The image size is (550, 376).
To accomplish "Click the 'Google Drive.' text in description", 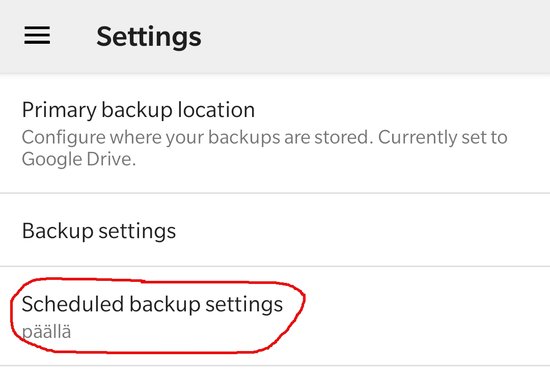I will 79,160.
